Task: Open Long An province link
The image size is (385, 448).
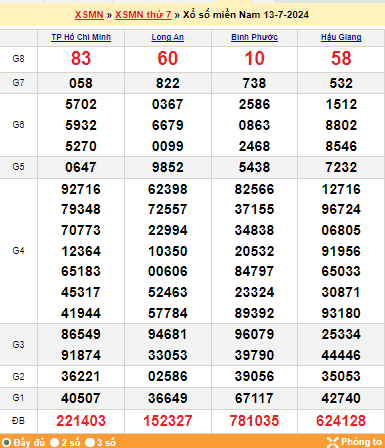Action: click(x=168, y=37)
